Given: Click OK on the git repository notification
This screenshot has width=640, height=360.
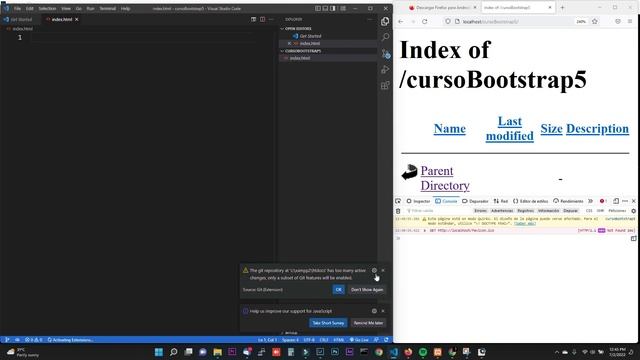Looking at the screenshot, I should [338, 289].
